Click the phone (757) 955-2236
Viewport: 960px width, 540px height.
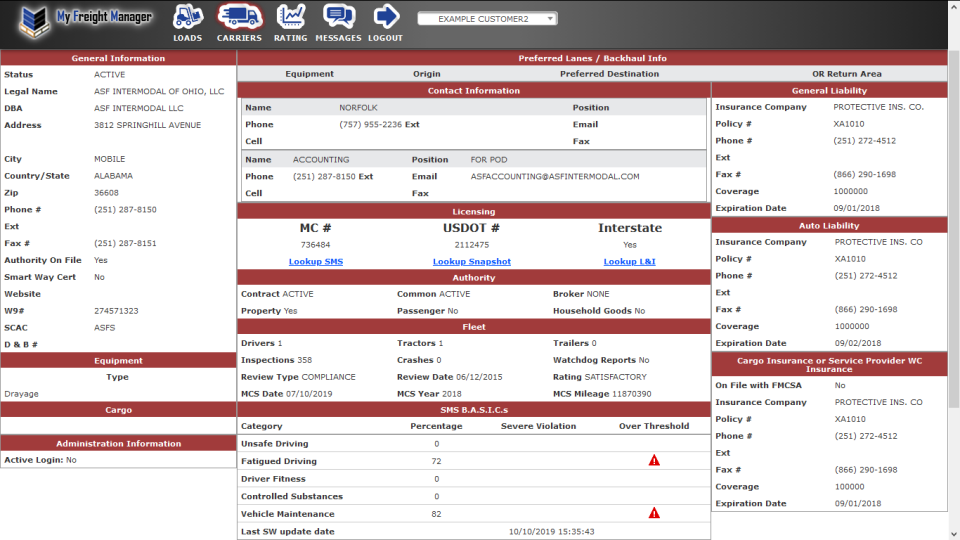pyautogui.click(x=370, y=124)
